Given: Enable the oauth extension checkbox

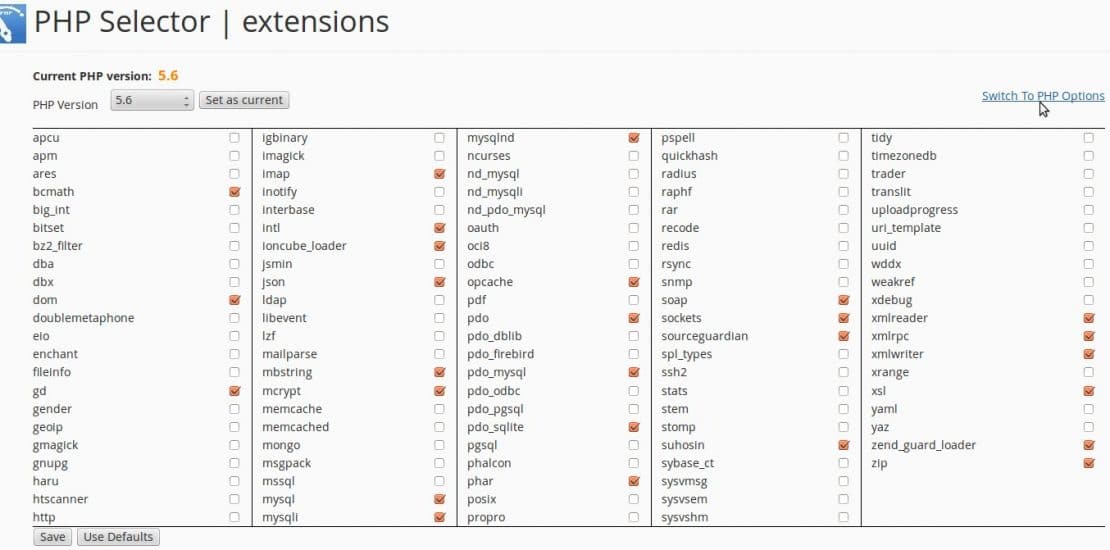Looking at the screenshot, I should [634, 228].
